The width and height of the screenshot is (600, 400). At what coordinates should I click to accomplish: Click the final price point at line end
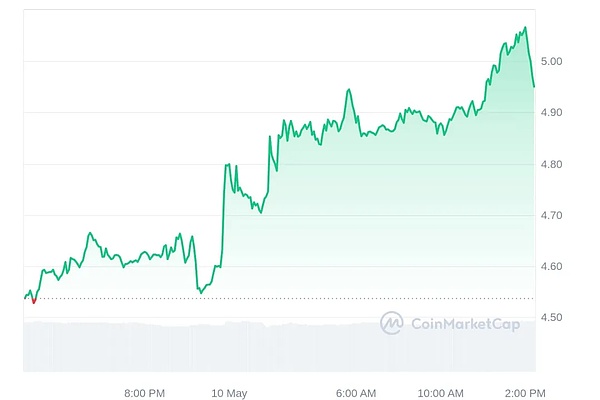click(534, 86)
